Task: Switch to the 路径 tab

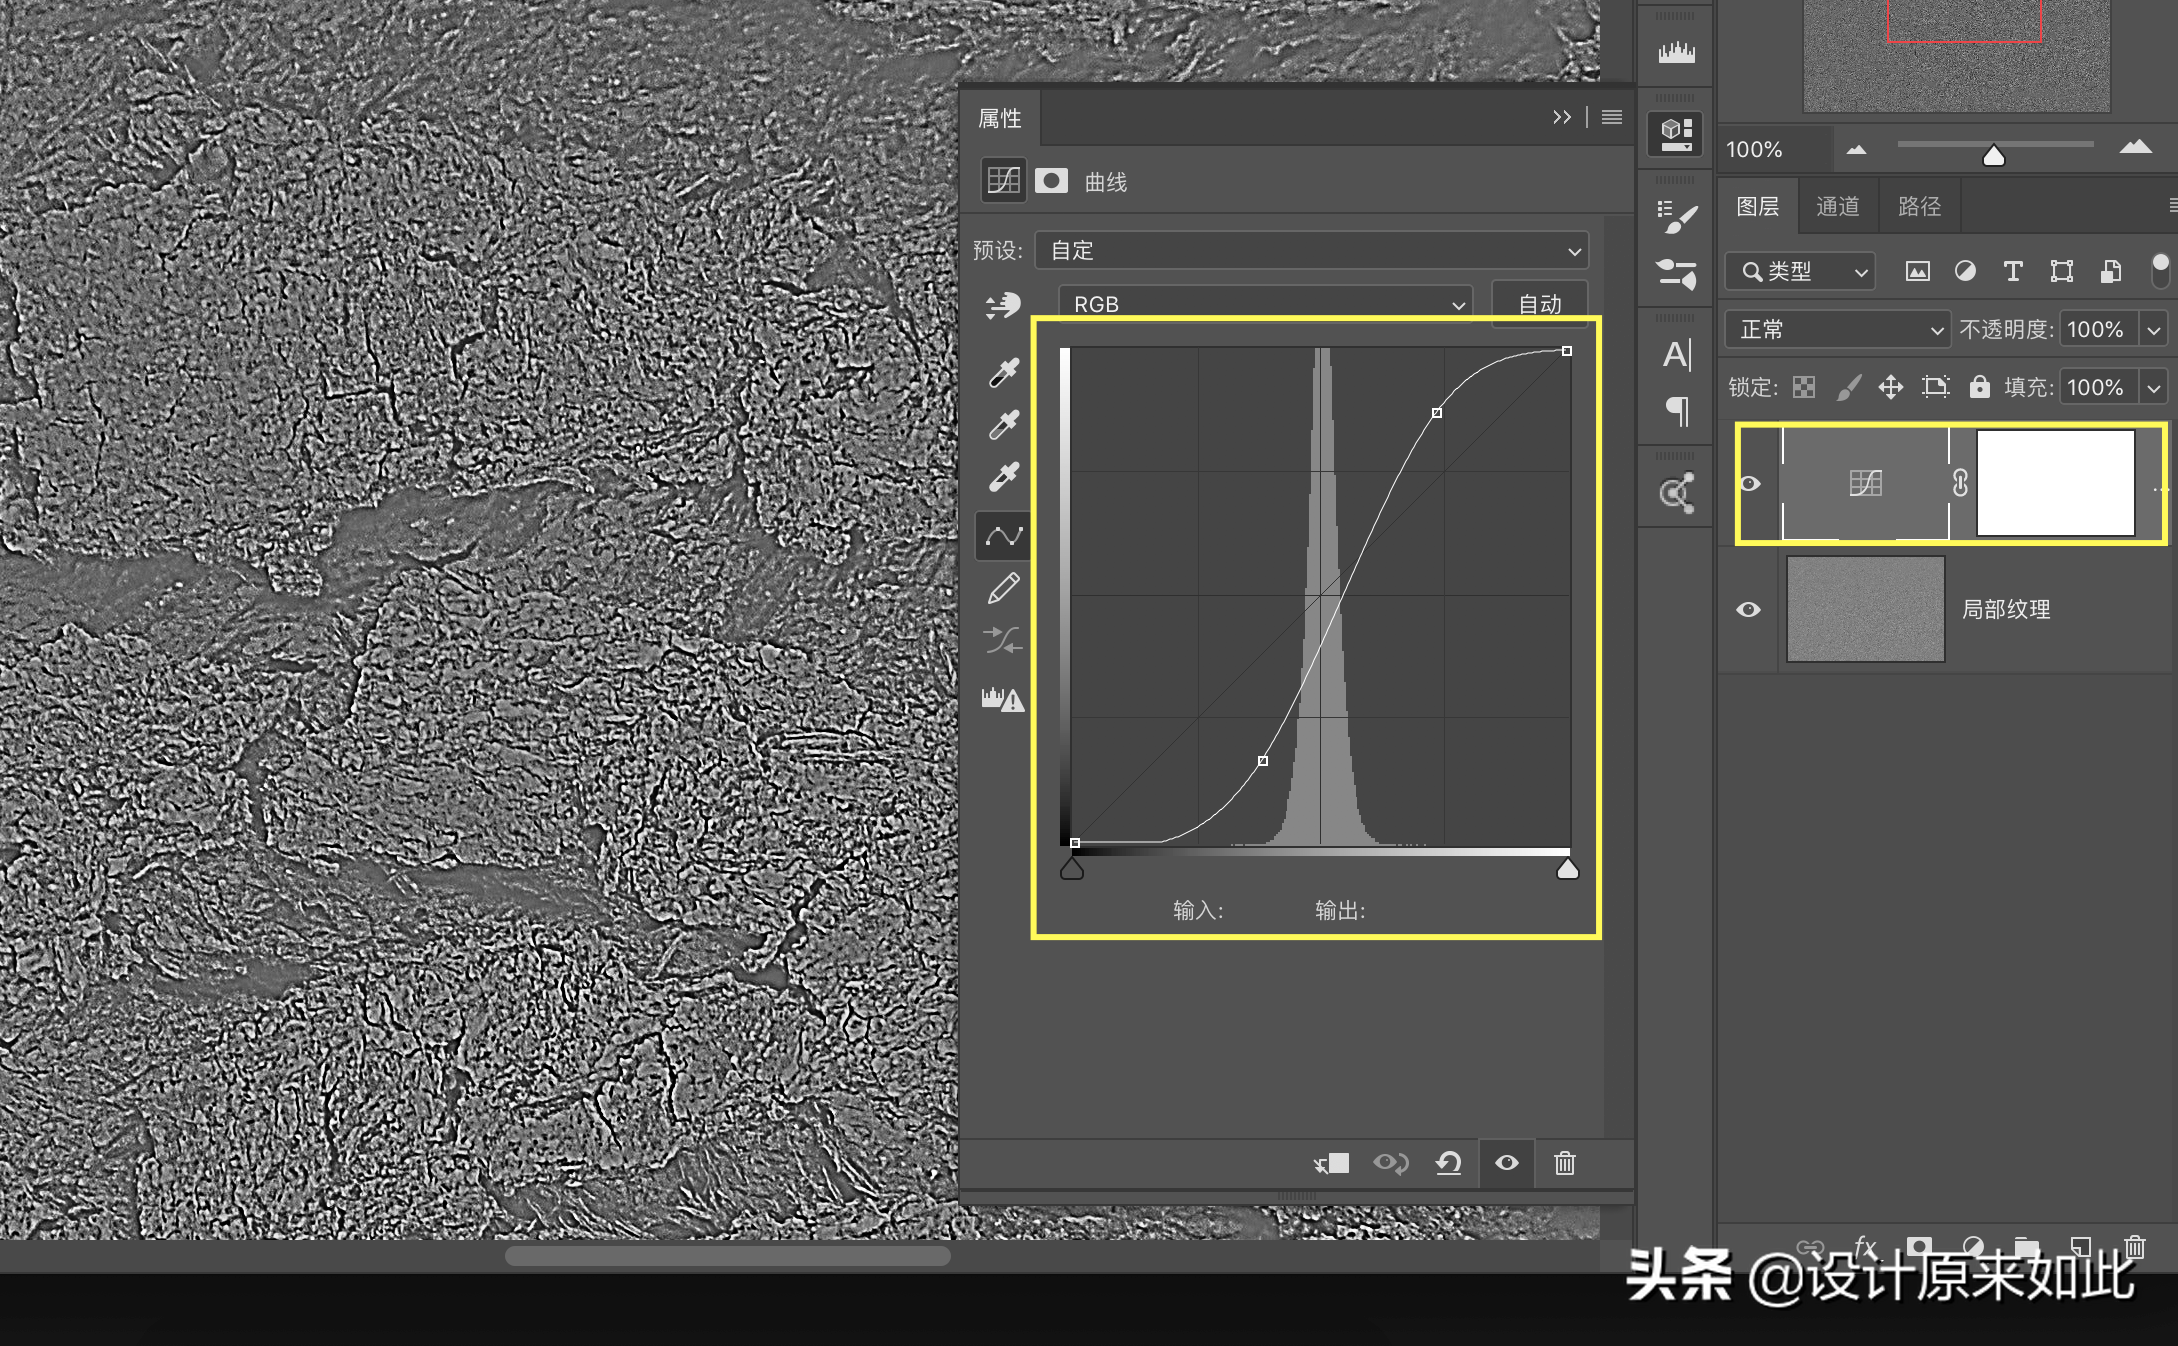Action: tap(1919, 206)
